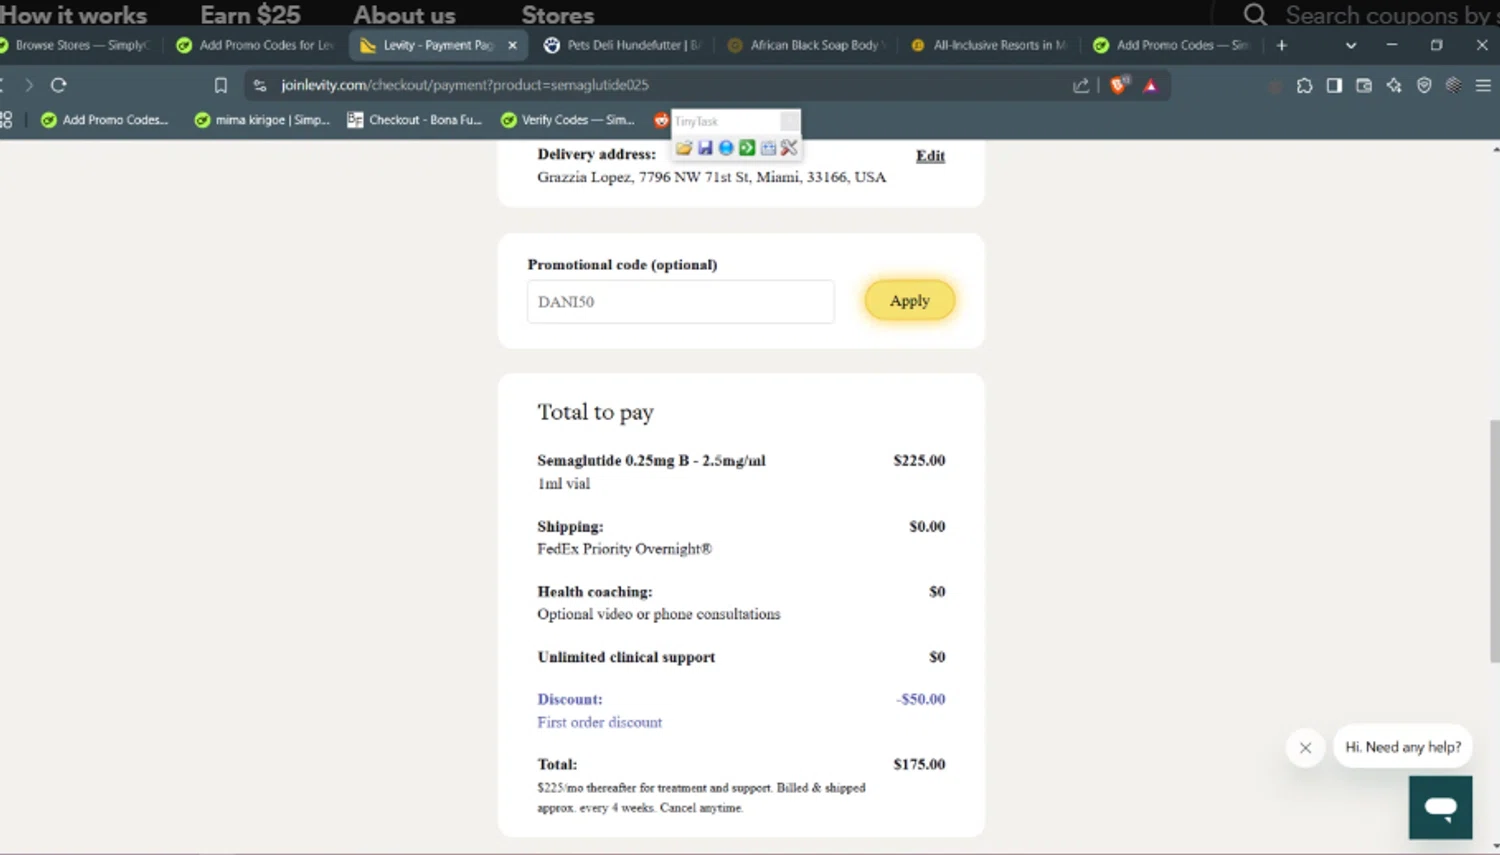Open 'Stores' in the top header
This screenshot has width=1500, height=855.
pyautogui.click(x=557, y=14)
